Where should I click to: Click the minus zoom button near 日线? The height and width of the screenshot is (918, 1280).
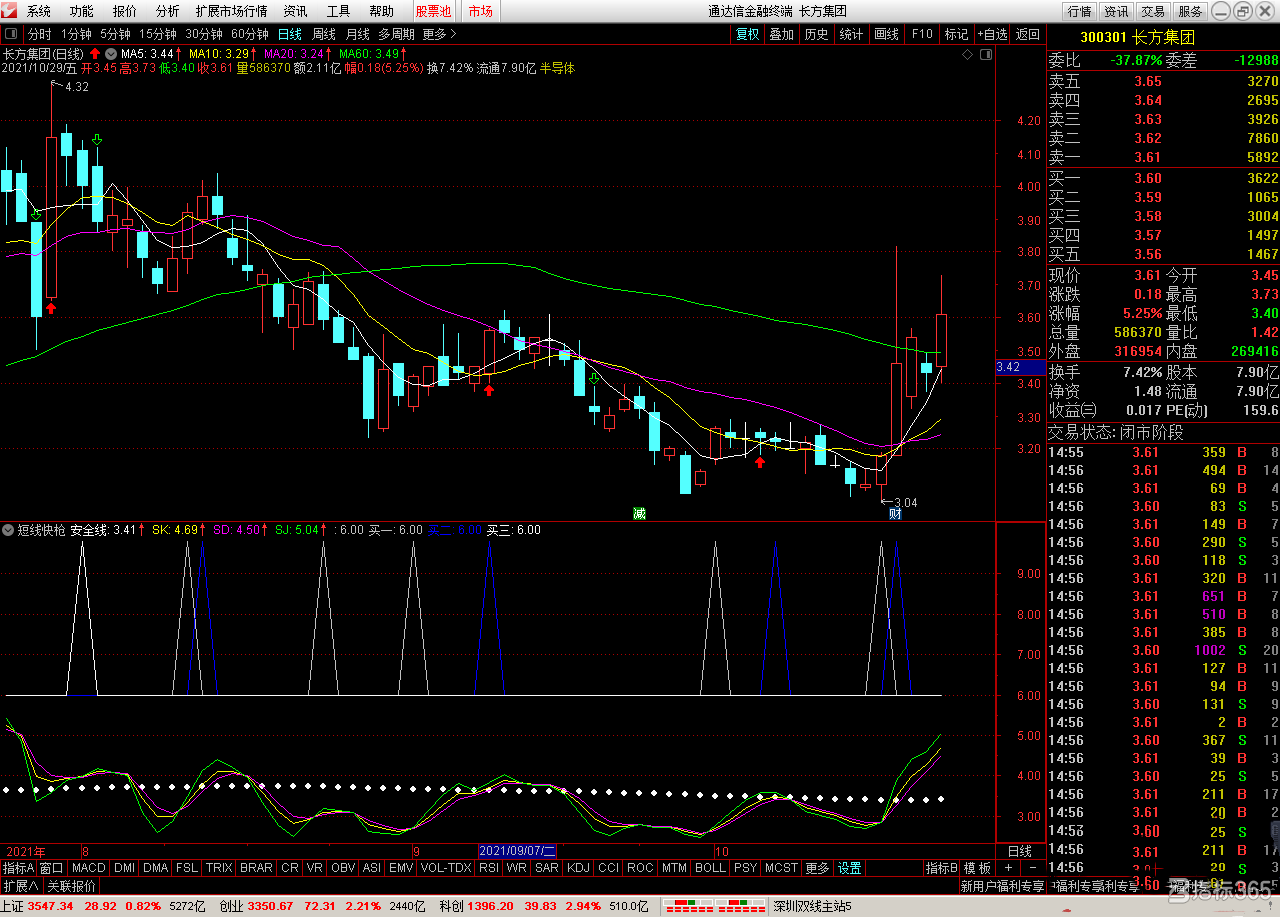tap(1033, 868)
